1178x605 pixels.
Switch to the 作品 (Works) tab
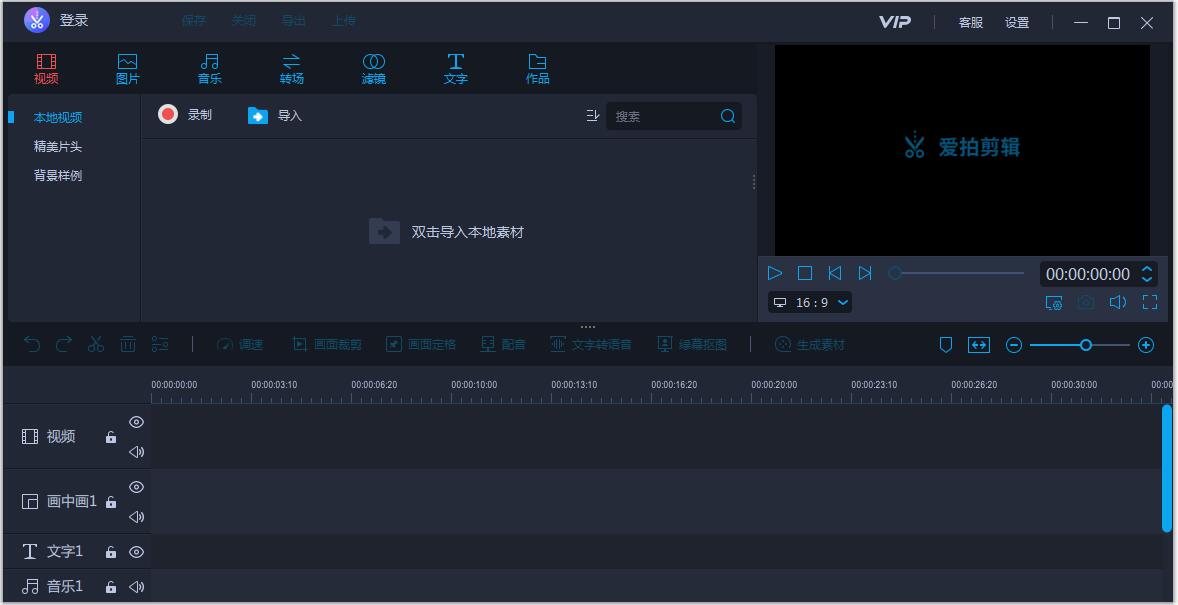click(536, 67)
